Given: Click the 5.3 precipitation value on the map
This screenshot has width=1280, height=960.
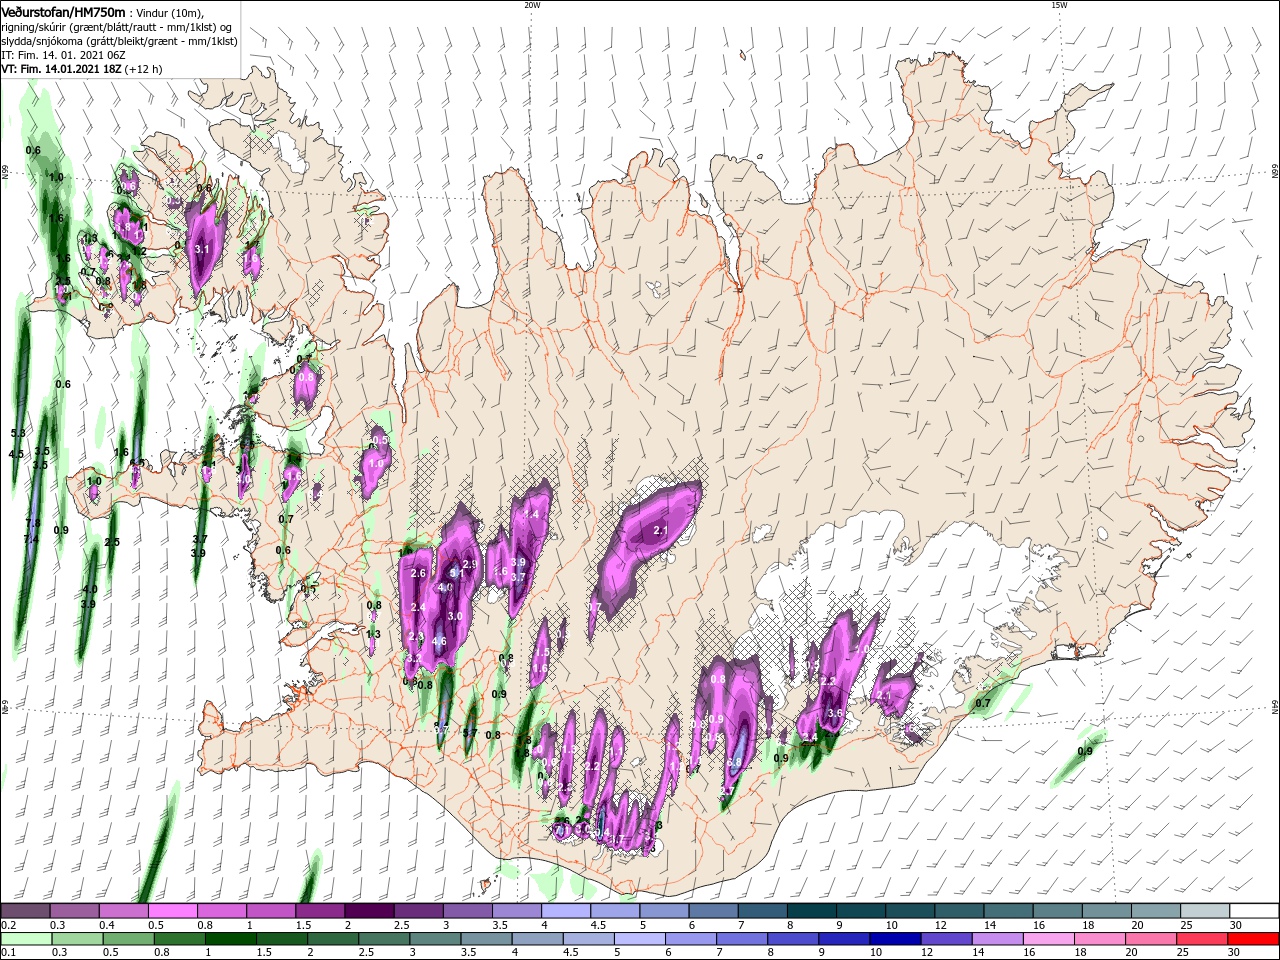Looking at the screenshot, I should point(17,433).
